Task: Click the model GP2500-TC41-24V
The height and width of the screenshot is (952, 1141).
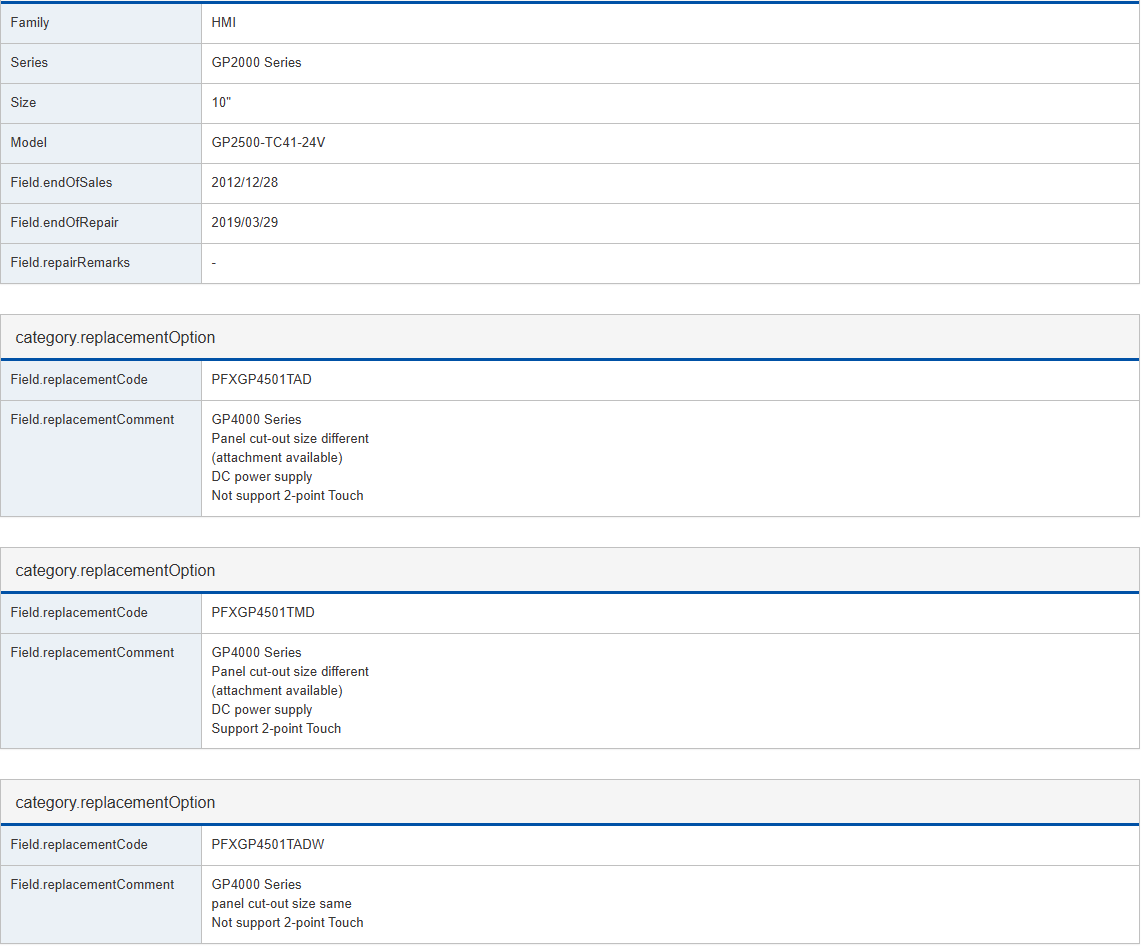Action: pyautogui.click(x=269, y=143)
